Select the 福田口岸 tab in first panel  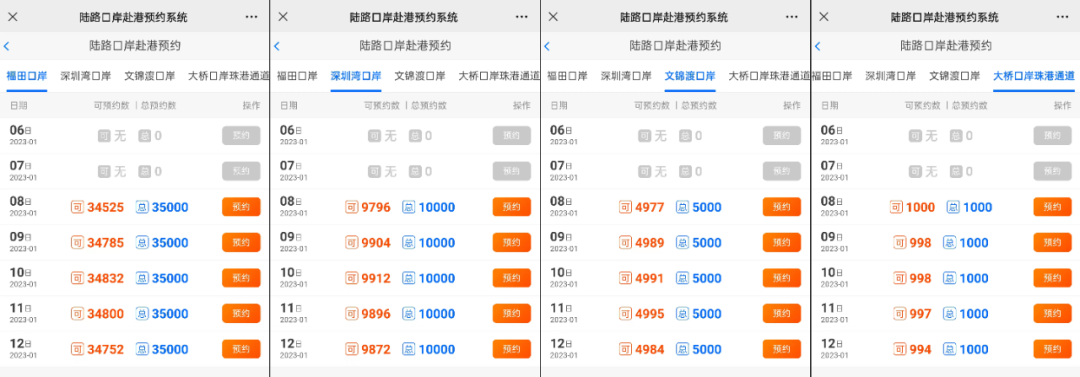point(27,76)
